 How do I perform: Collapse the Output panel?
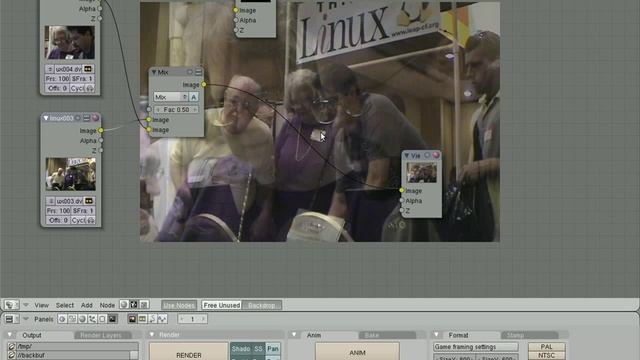[10, 335]
